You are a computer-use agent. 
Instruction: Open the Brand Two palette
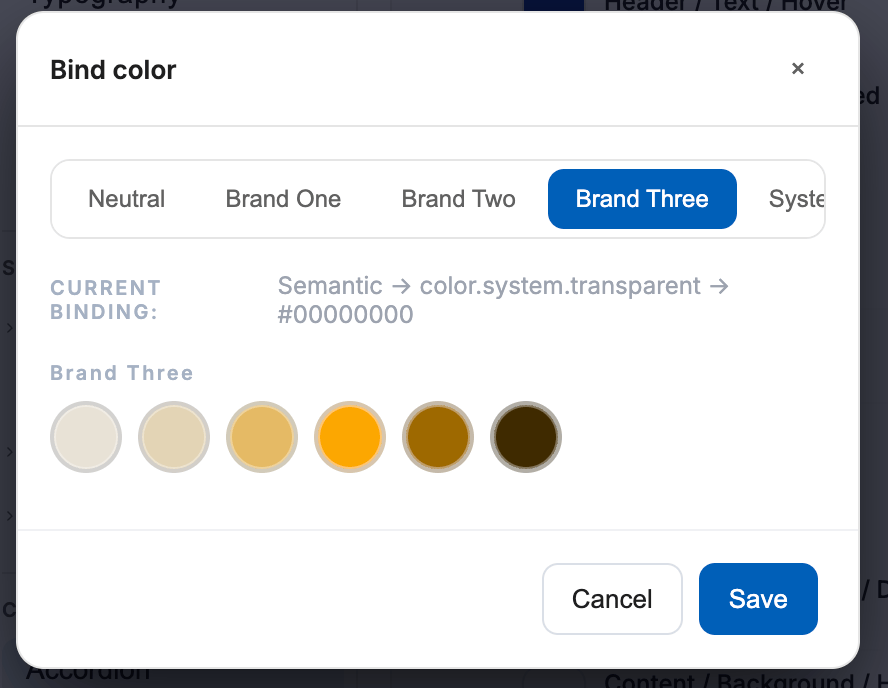point(458,199)
